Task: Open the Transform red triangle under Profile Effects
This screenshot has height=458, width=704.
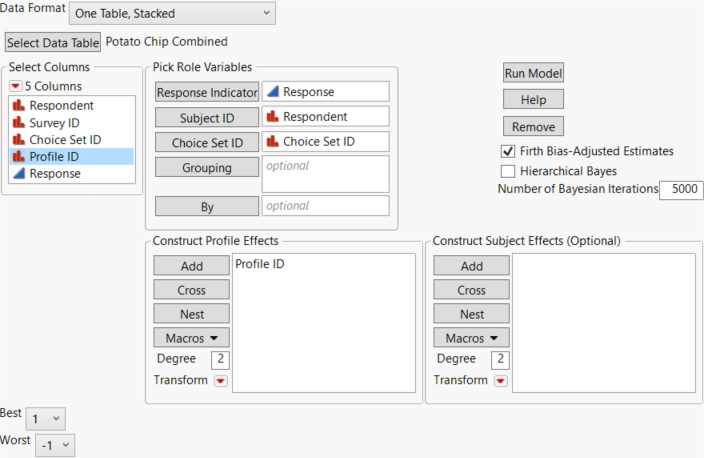Action: (x=220, y=381)
